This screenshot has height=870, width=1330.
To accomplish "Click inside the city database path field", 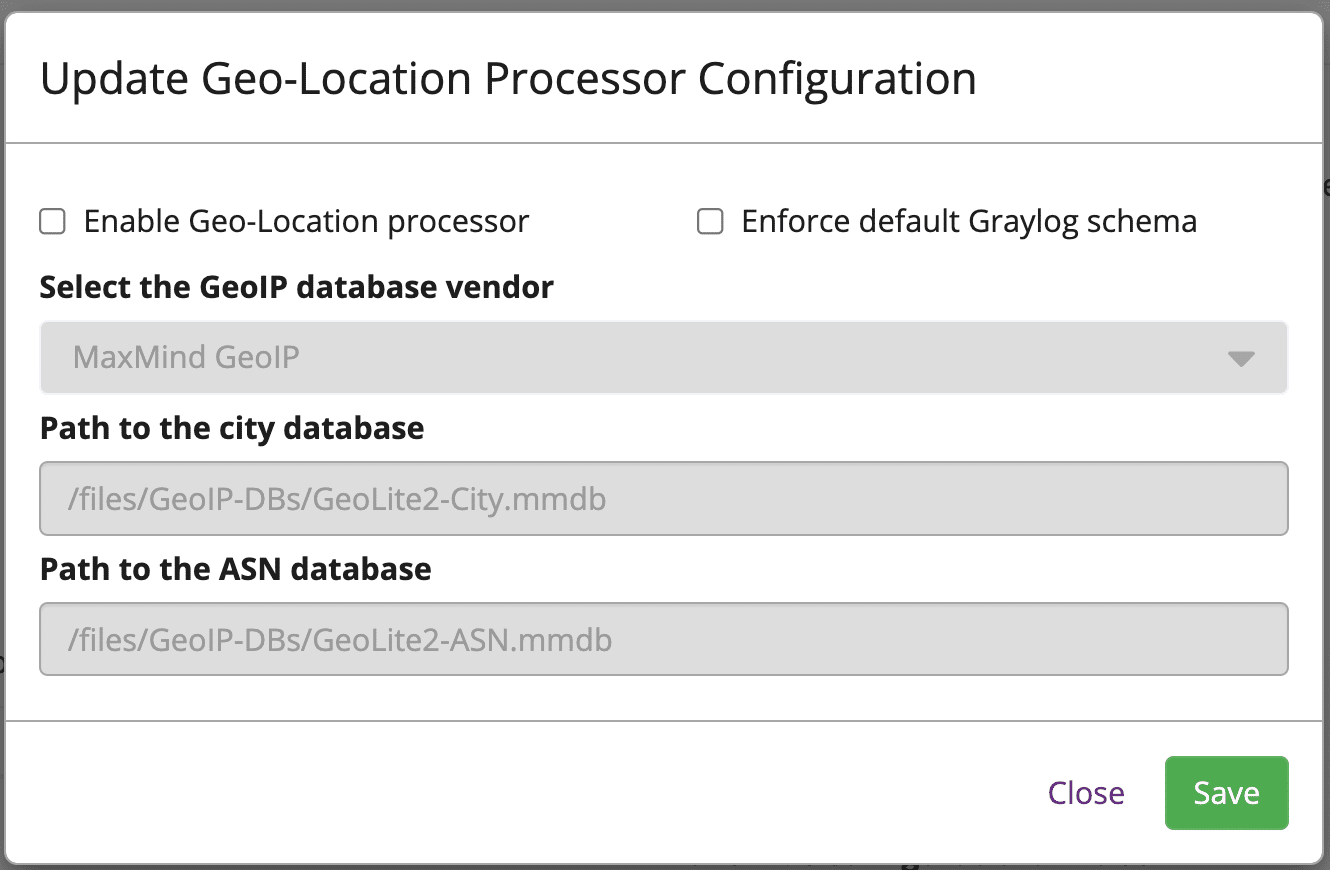I will pyautogui.click(x=663, y=498).
